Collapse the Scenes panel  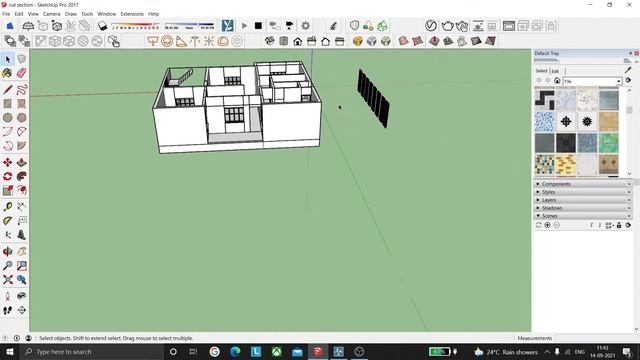[583, 216]
